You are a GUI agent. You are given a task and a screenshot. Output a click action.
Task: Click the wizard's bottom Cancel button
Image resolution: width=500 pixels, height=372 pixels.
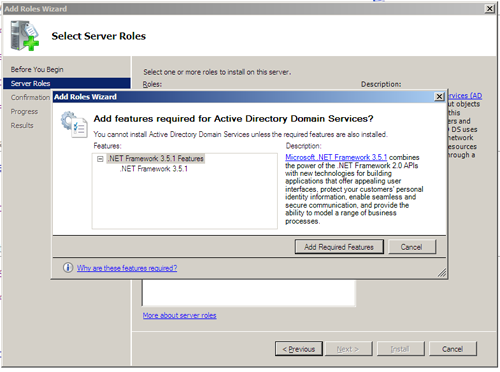pyautogui.click(x=453, y=349)
